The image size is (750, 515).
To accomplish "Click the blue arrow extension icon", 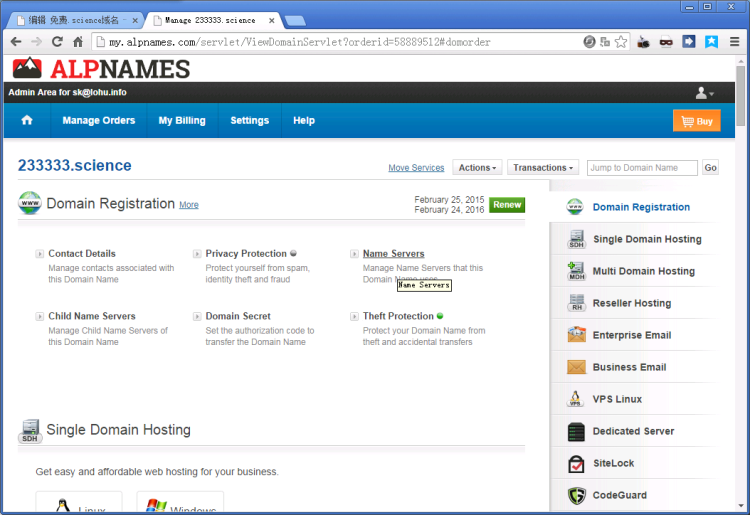I will coord(689,42).
